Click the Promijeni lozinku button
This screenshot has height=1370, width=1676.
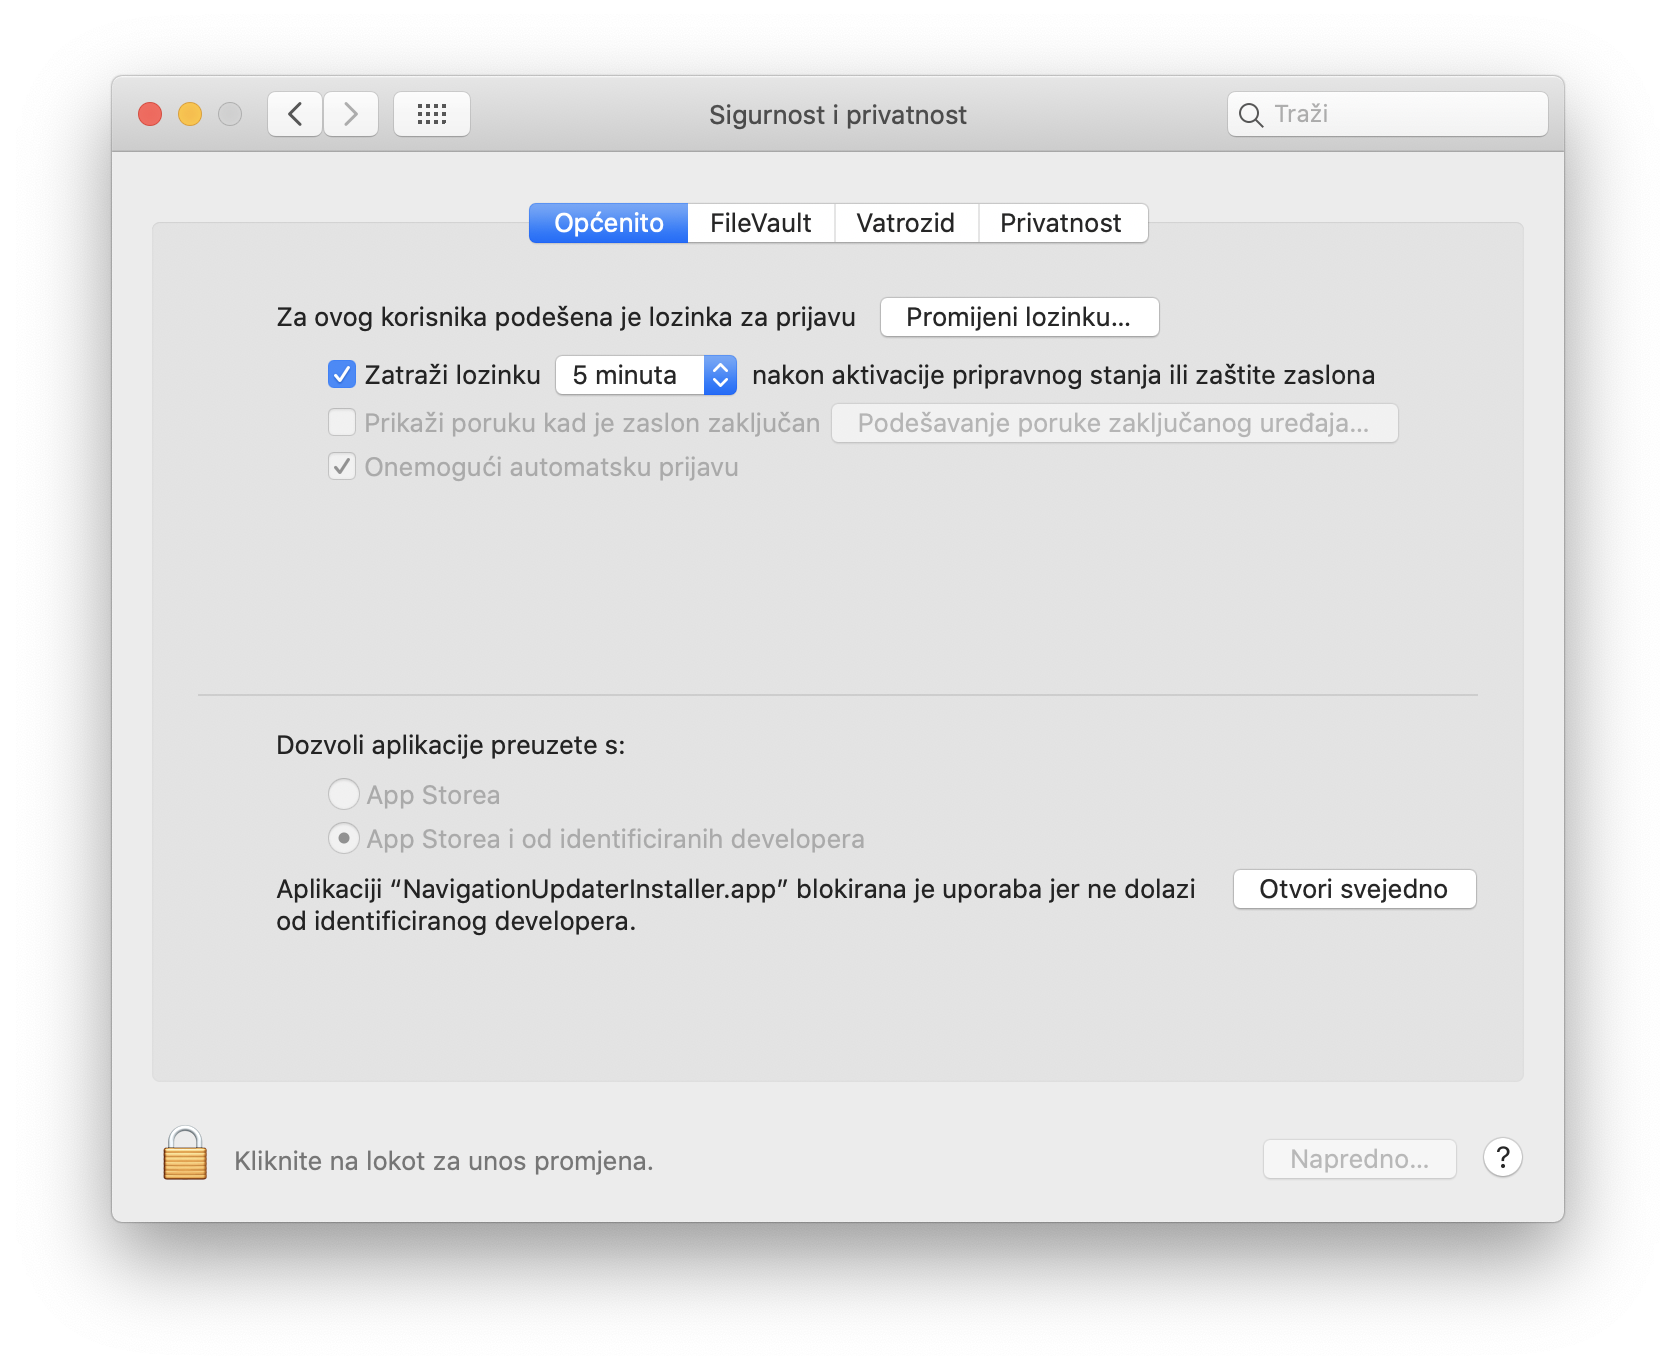click(1019, 317)
